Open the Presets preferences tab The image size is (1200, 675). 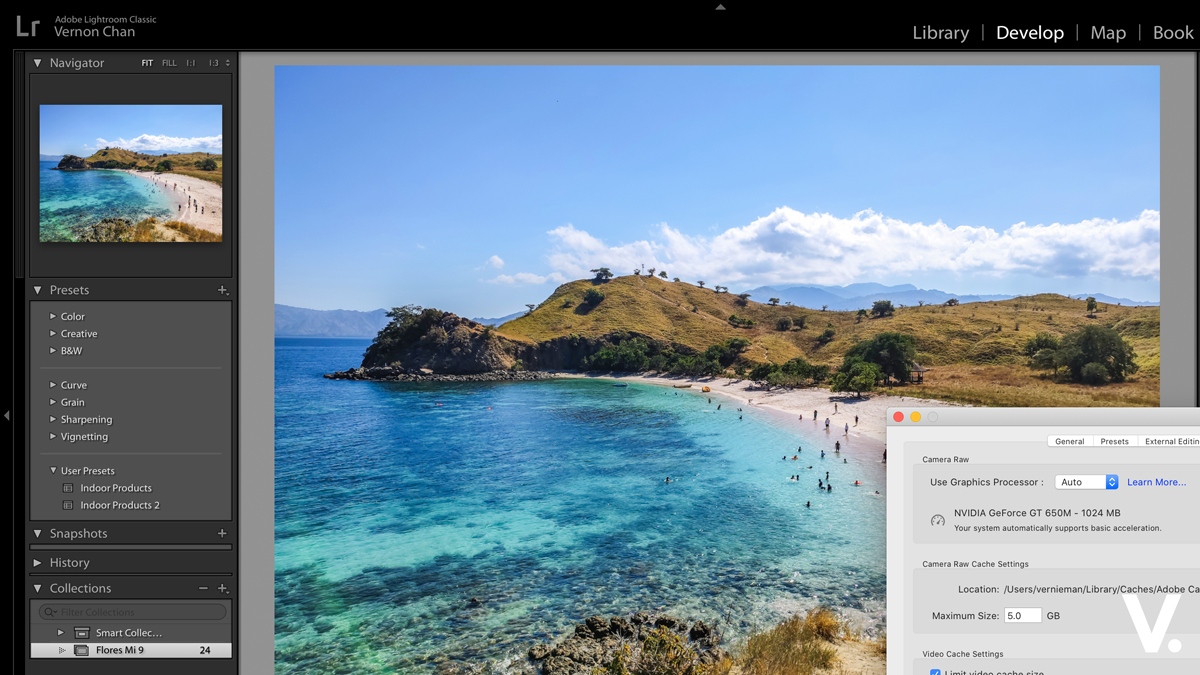tap(1114, 441)
